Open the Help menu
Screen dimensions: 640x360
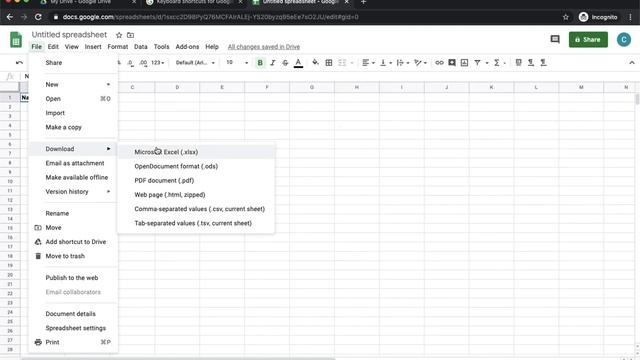click(x=212, y=47)
